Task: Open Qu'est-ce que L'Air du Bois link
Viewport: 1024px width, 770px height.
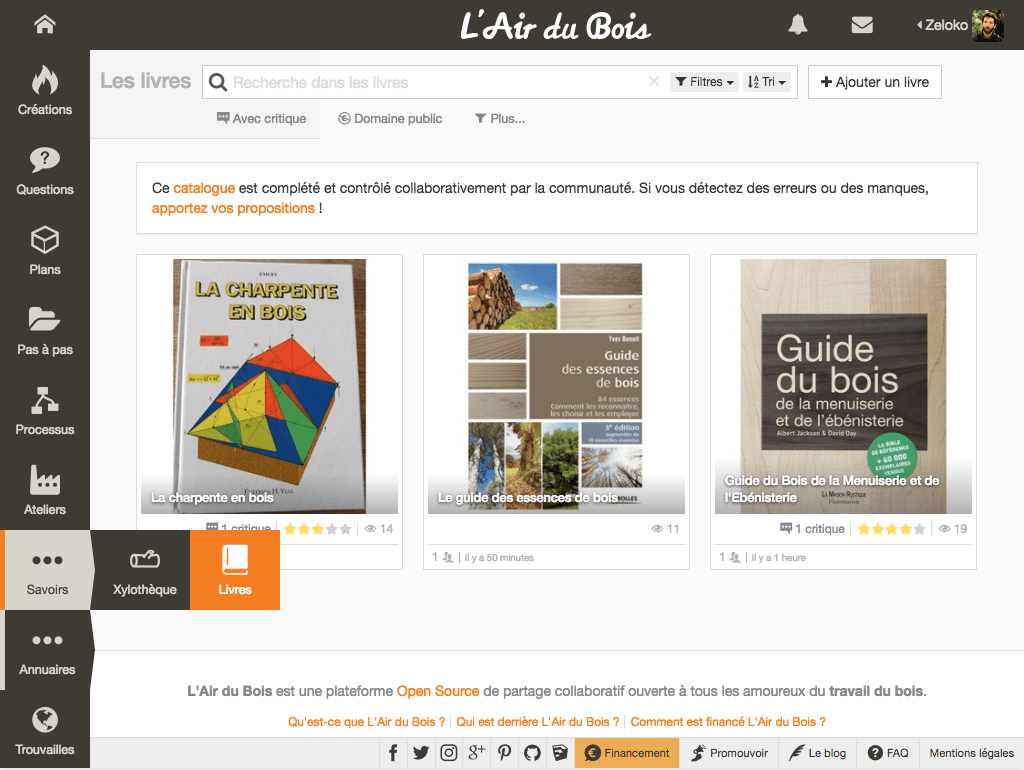Action: [366, 722]
